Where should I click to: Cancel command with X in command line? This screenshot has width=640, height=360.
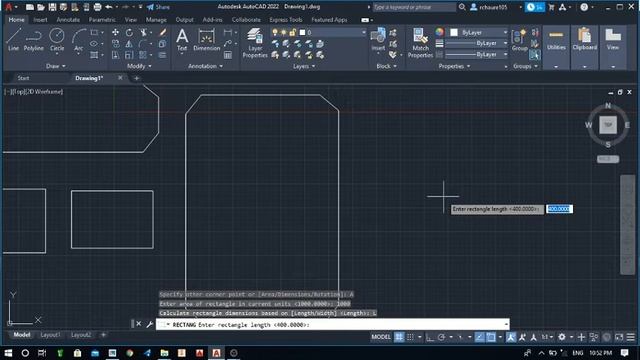[x=139, y=324]
